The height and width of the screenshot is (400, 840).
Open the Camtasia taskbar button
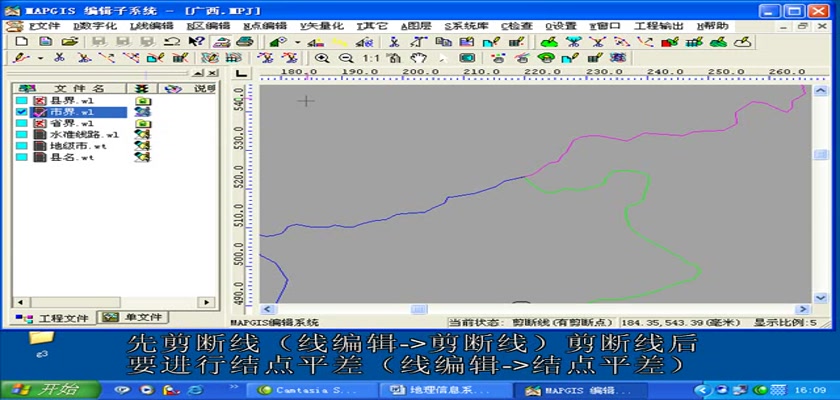pyautogui.click(x=300, y=389)
